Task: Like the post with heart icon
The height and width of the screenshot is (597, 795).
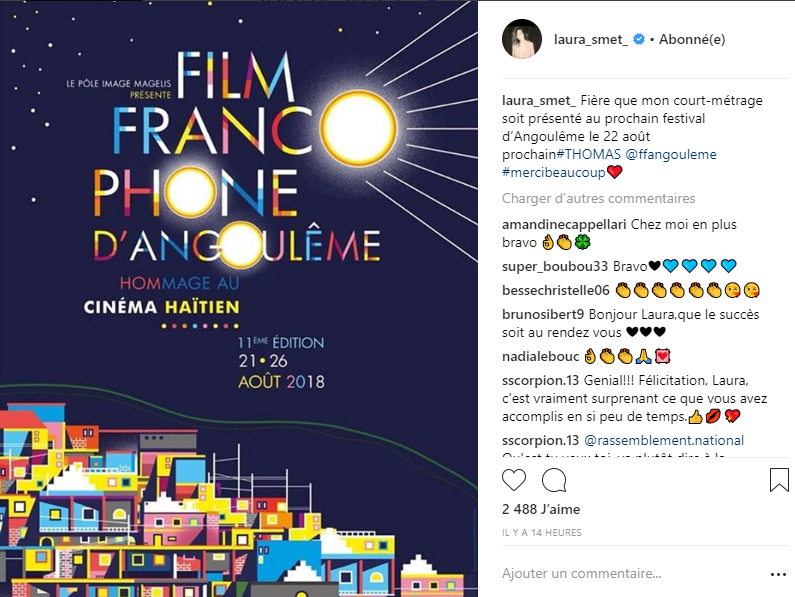Action: 514,481
